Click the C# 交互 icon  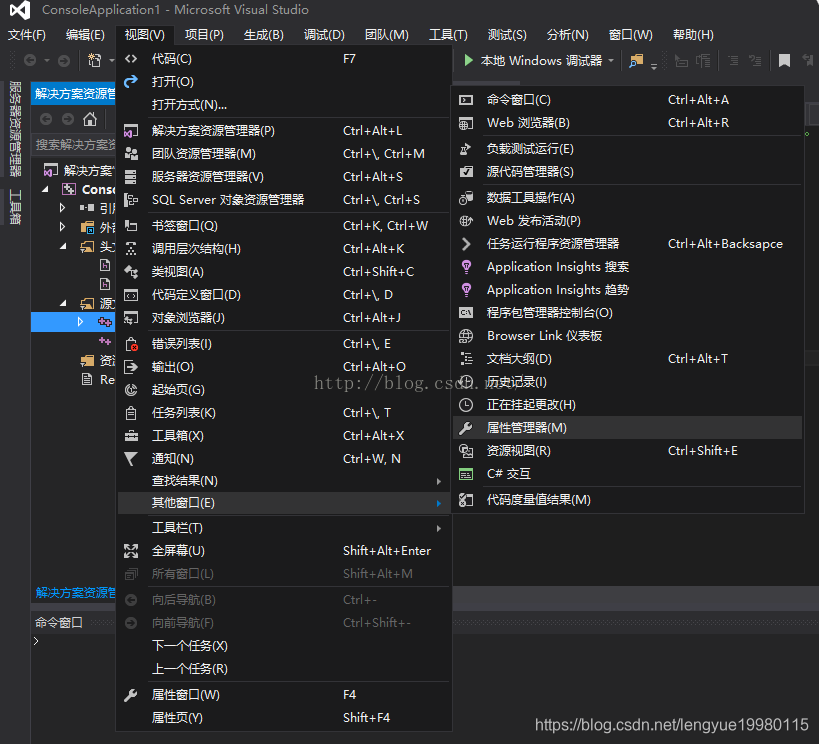click(466, 474)
